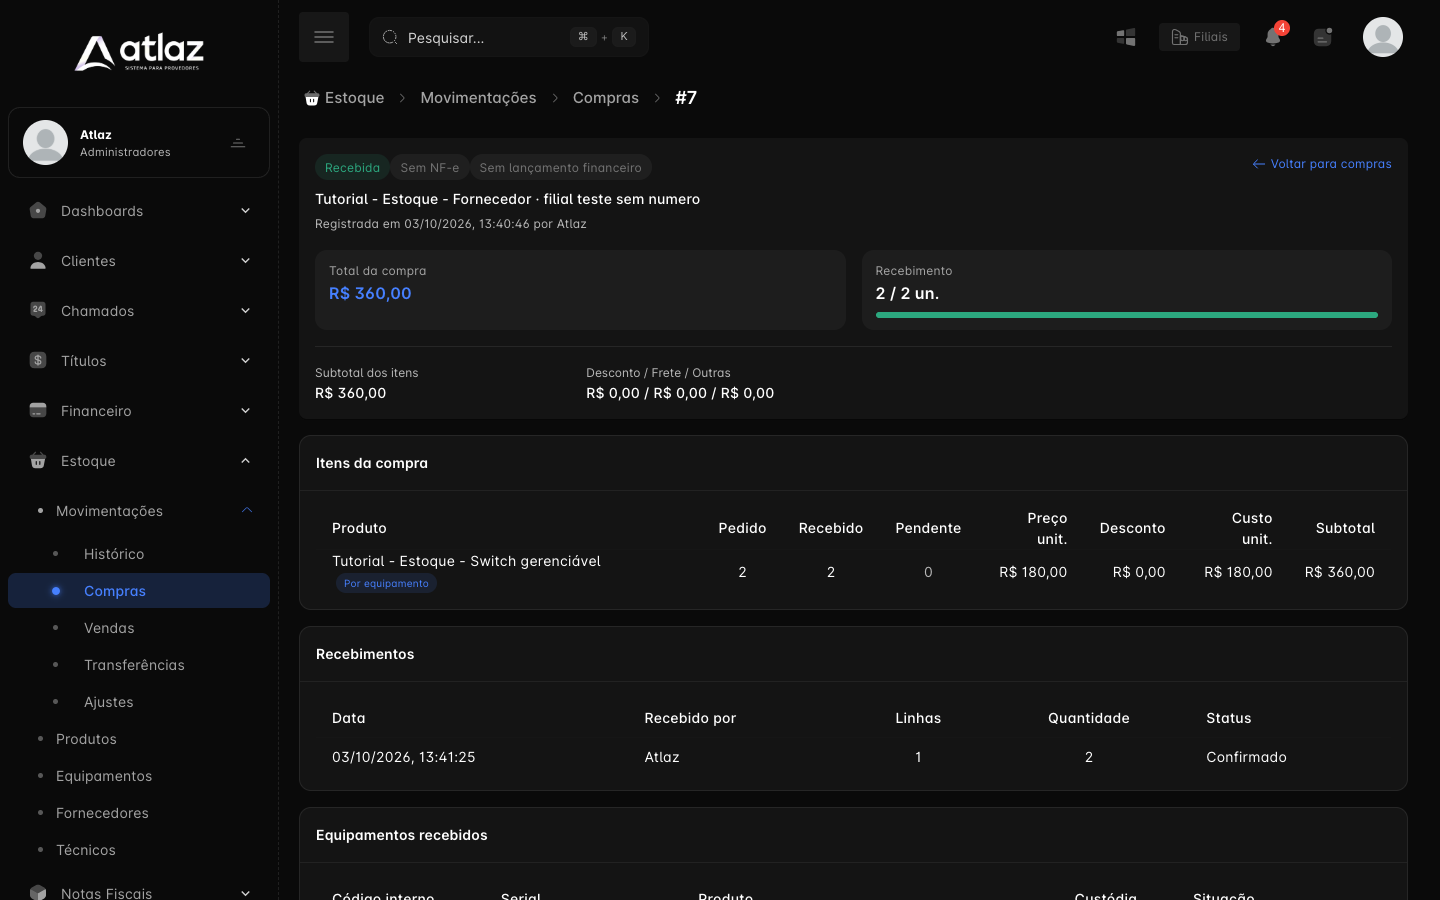The height and width of the screenshot is (900, 1440).
Task: Click the Notas Fiscais sidebar icon
Action: click(38, 892)
